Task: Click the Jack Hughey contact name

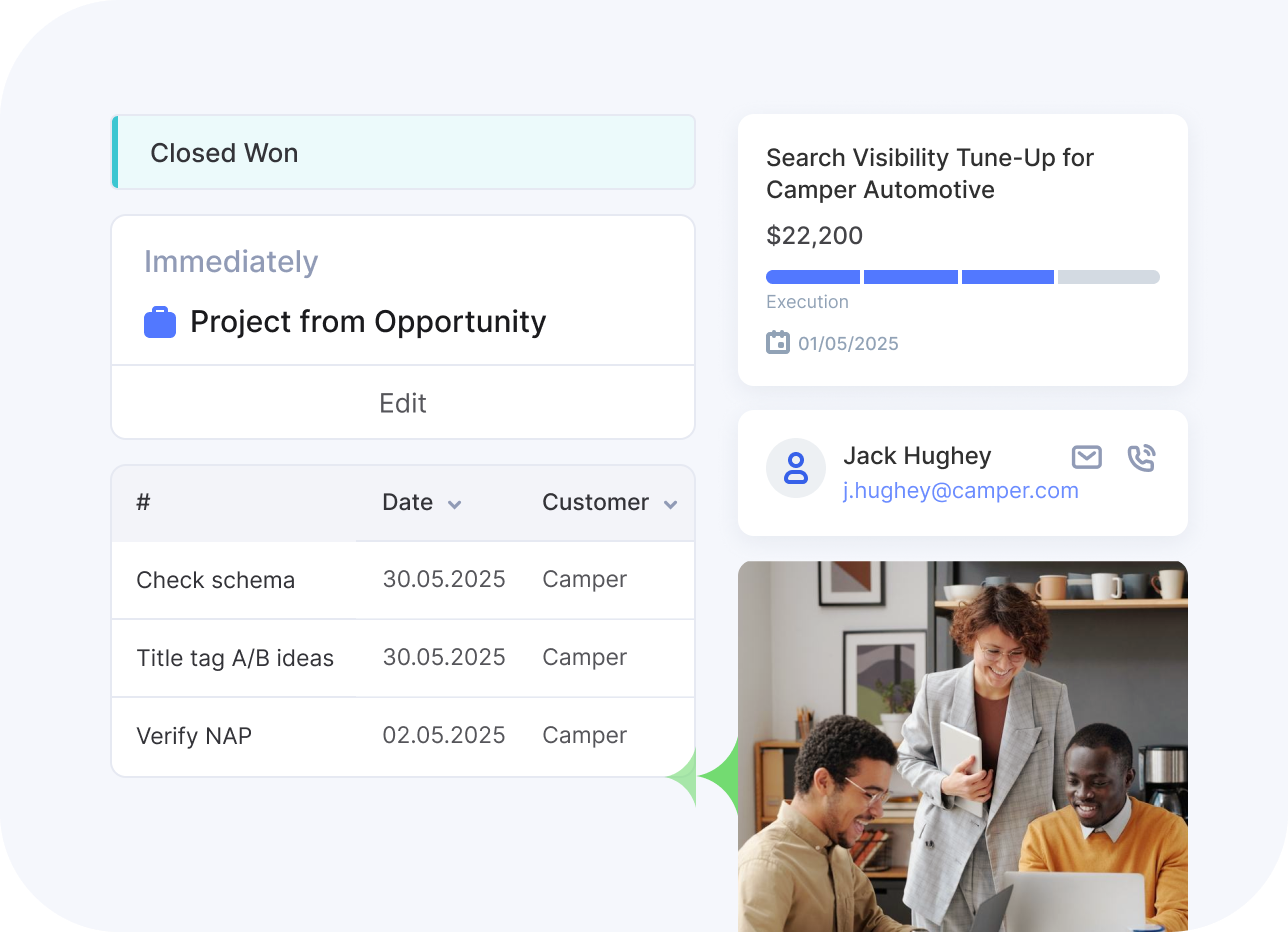Action: [x=916, y=456]
